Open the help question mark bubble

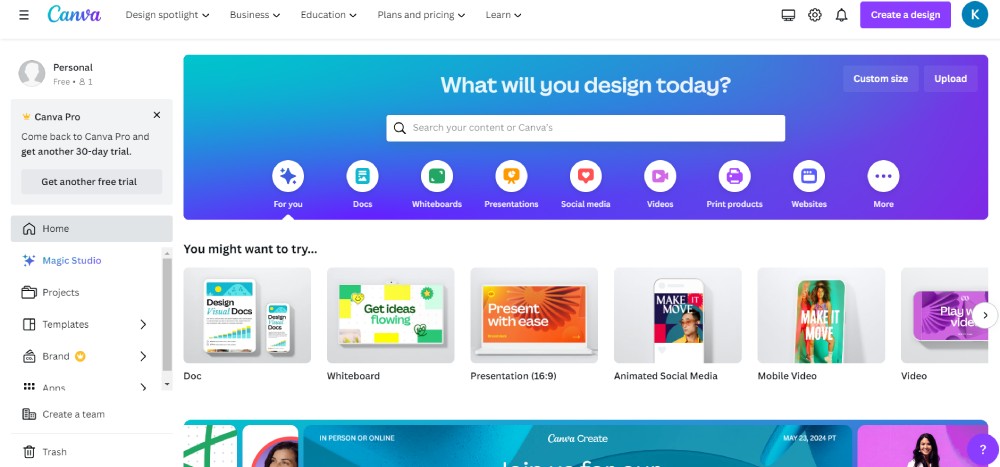coord(983,450)
